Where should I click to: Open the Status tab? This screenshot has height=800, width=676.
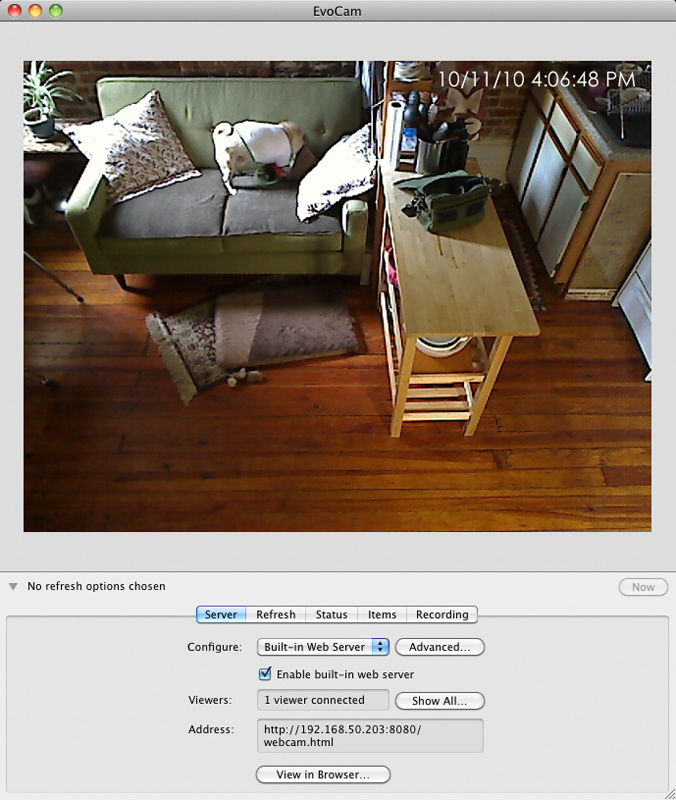click(331, 614)
